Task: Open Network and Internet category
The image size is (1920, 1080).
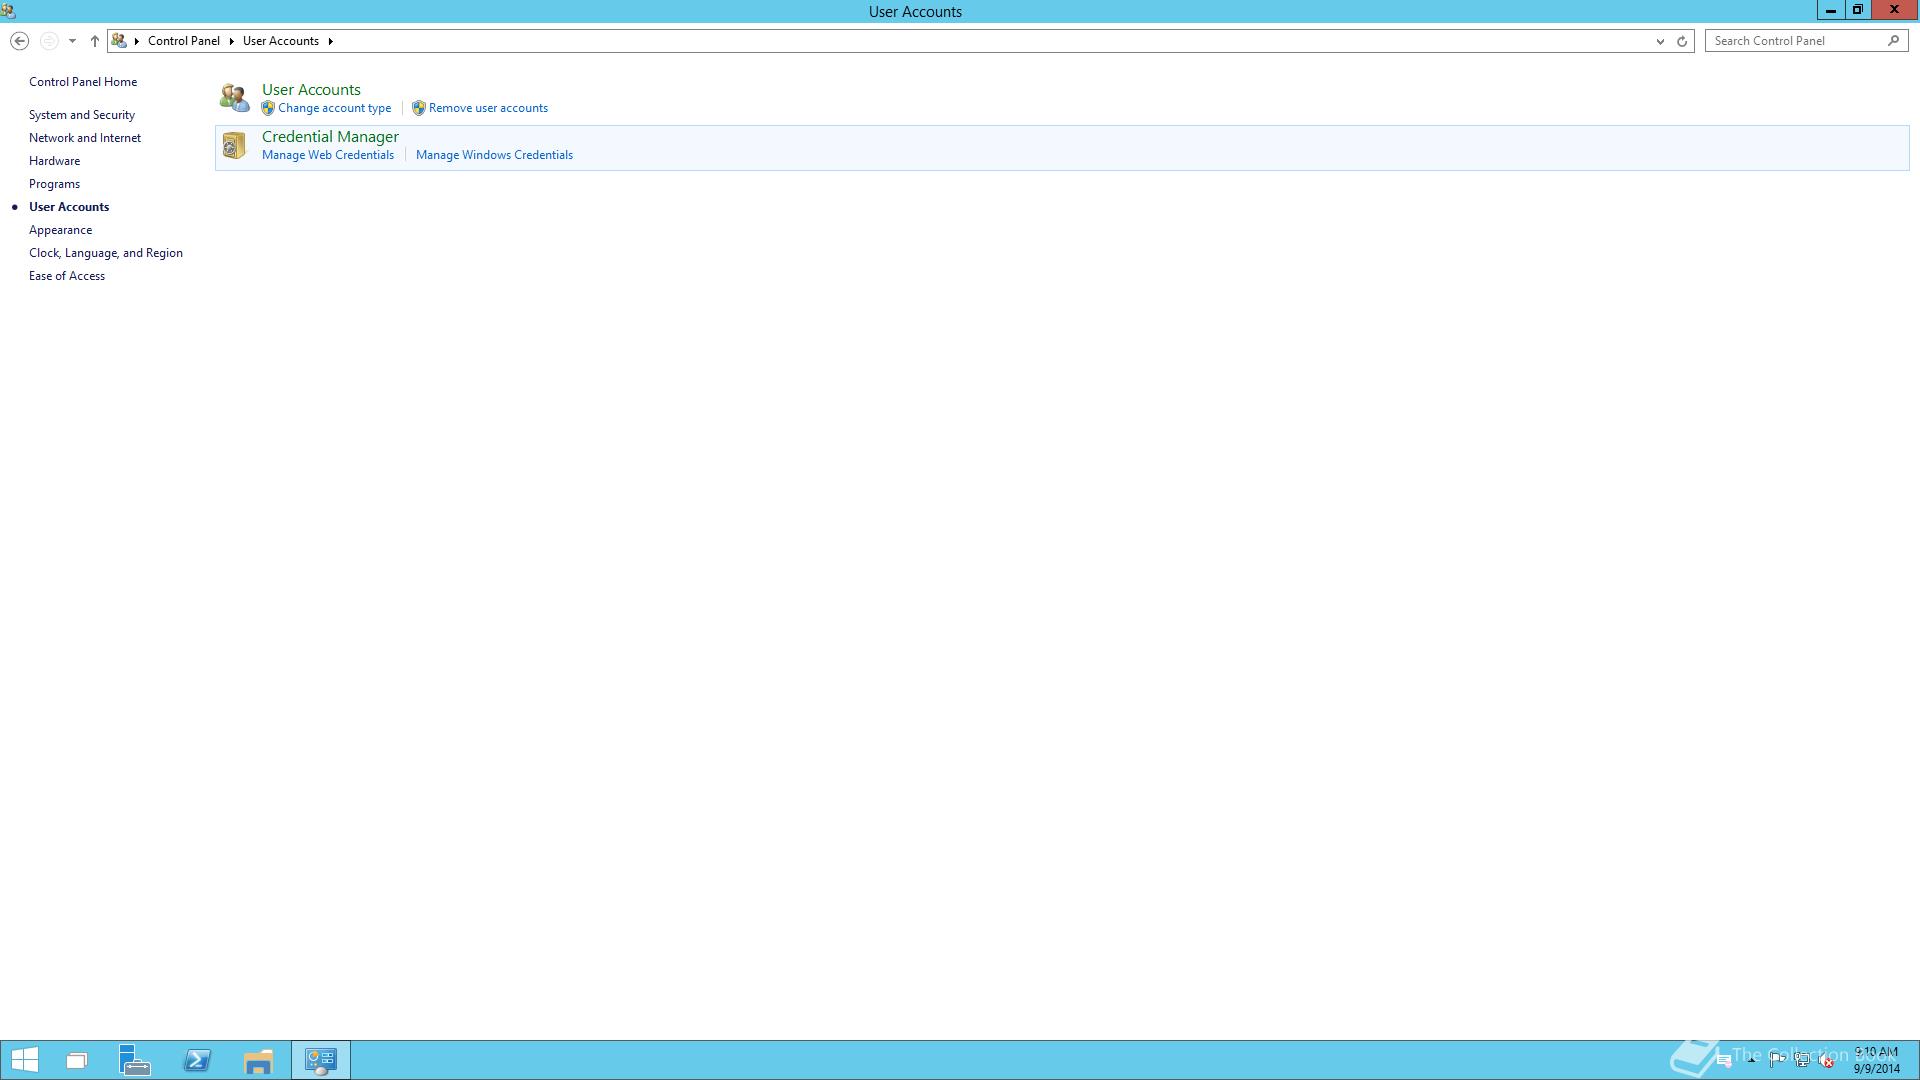Action: [x=85, y=138]
